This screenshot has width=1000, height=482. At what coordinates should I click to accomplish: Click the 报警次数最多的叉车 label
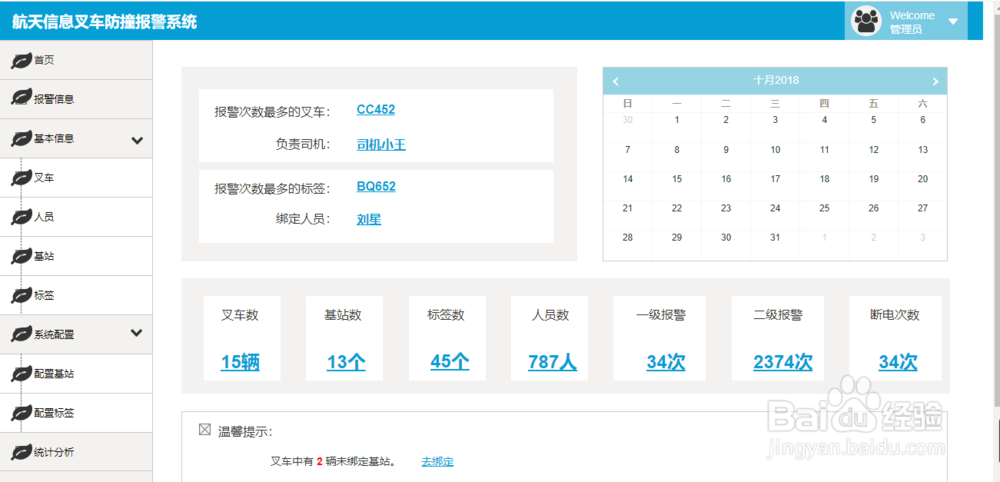point(272,112)
